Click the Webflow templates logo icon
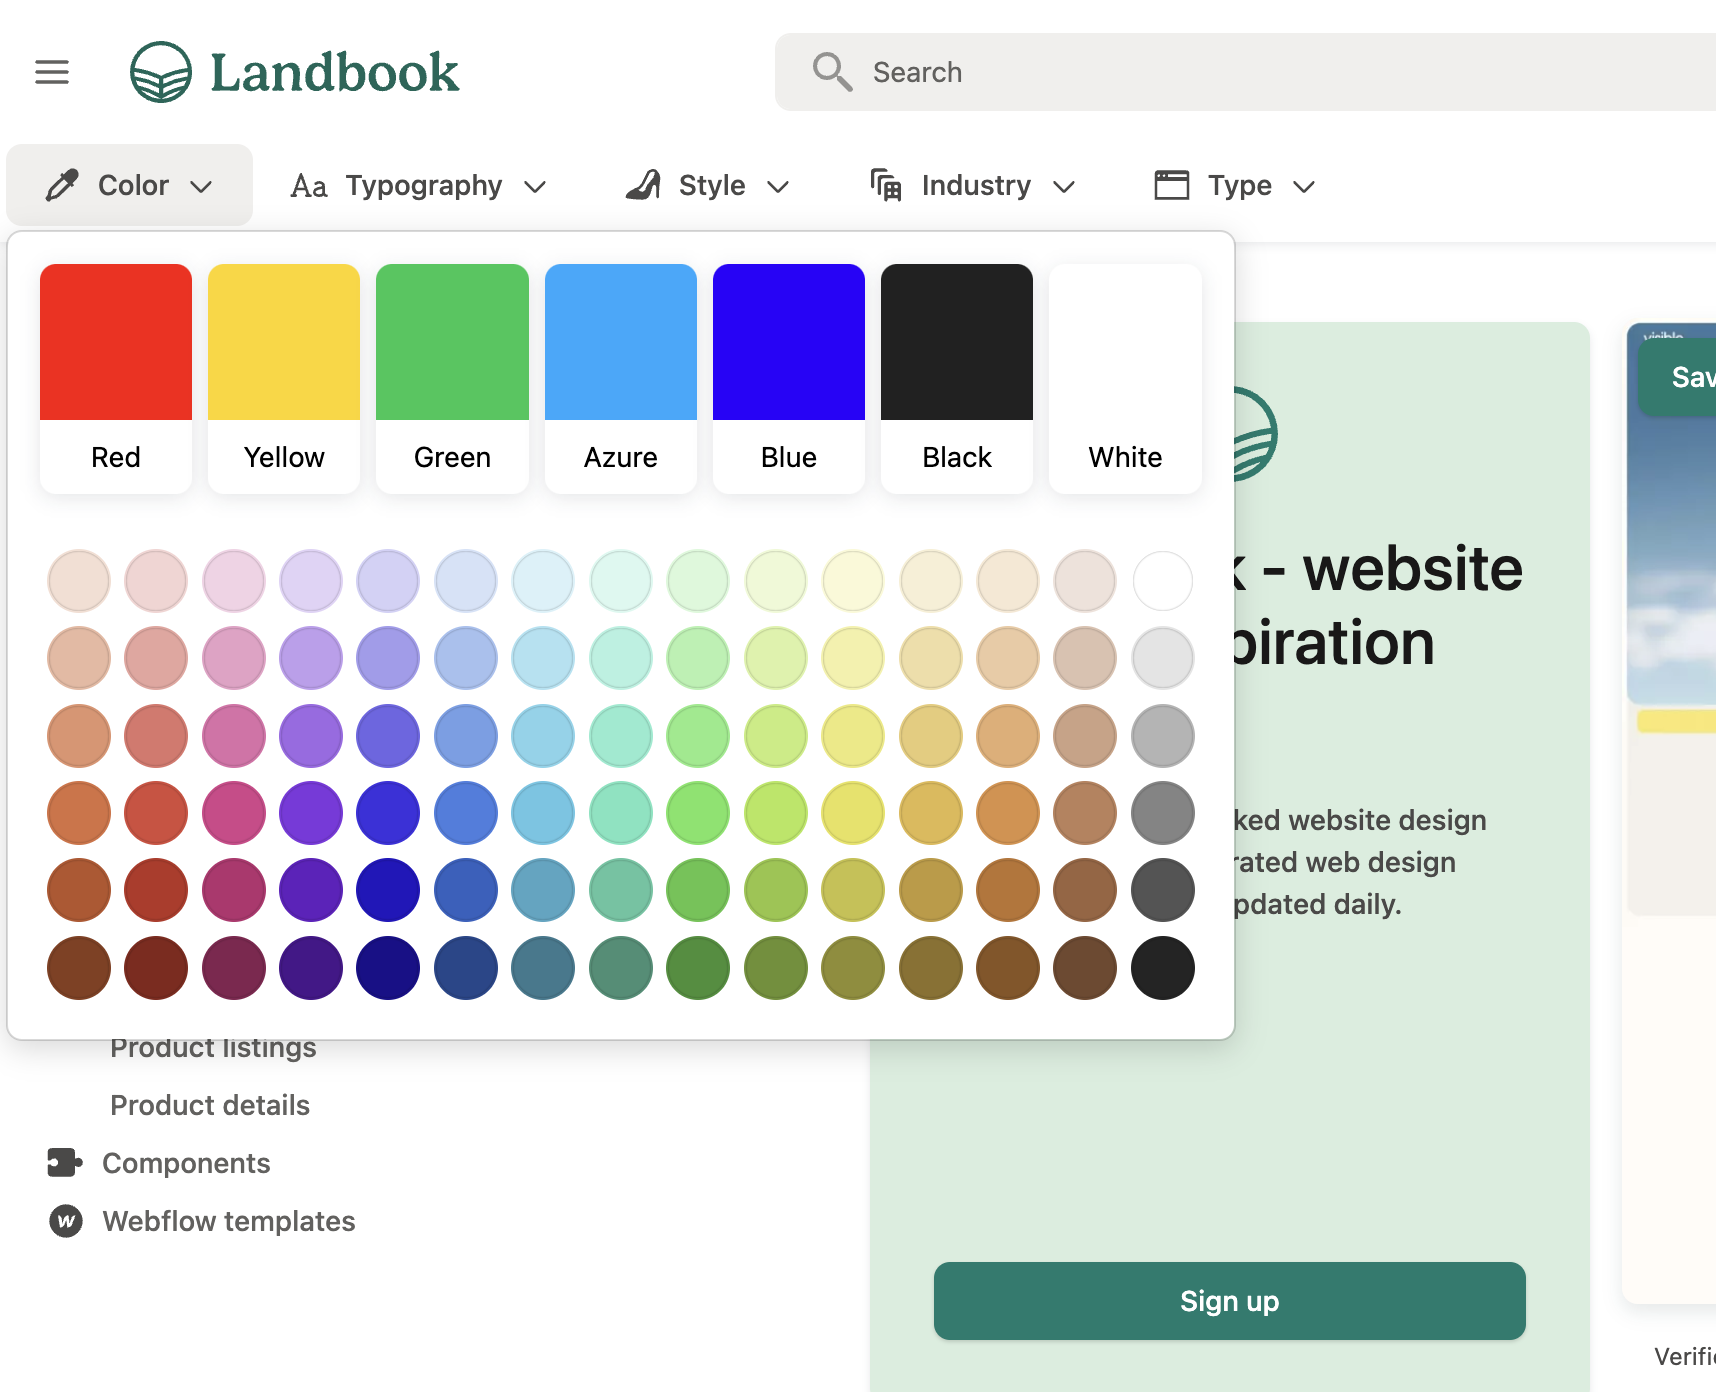This screenshot has width=1716, height=1392. pyautogui.click(x=66, y=1221)
